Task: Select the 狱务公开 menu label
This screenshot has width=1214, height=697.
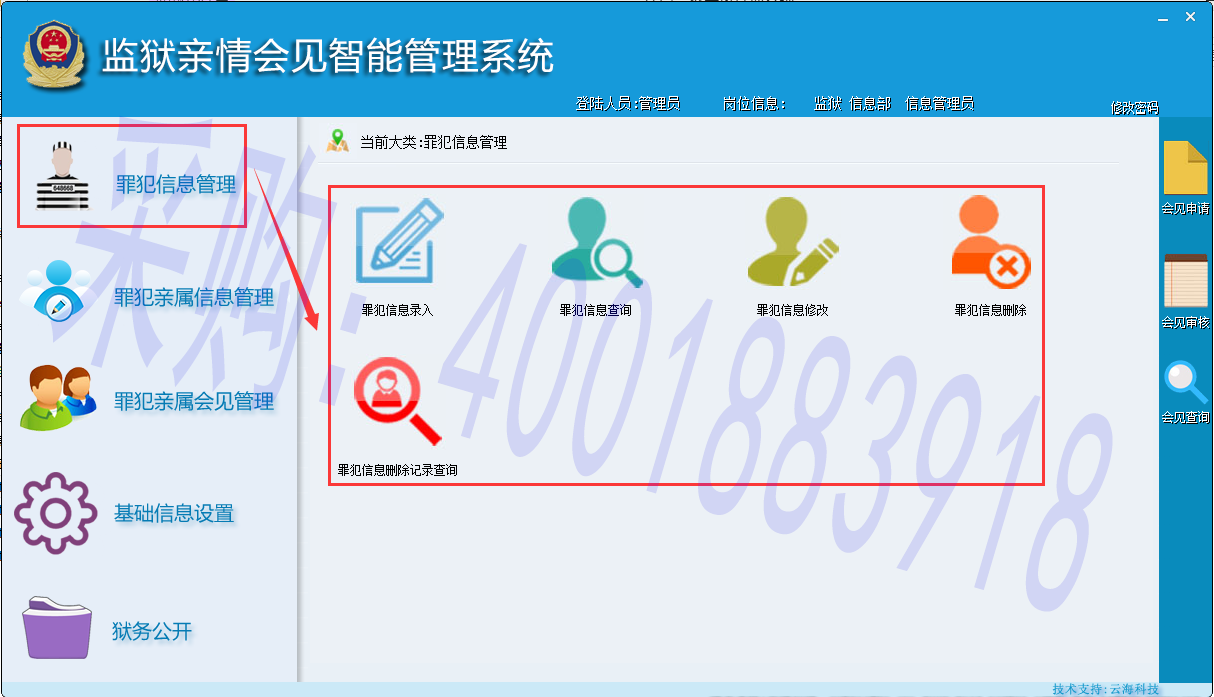Action: coord(152,631)
